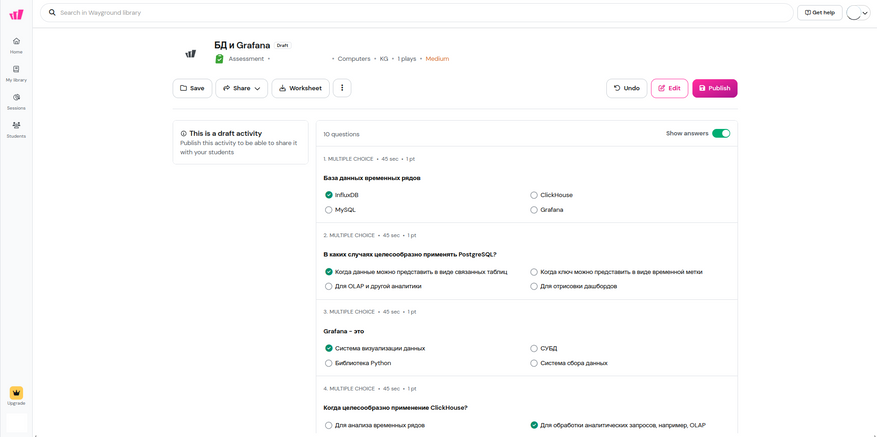Publish the activity with Publish button
Viewport: 877px width, 437px height.
(714, 88)
